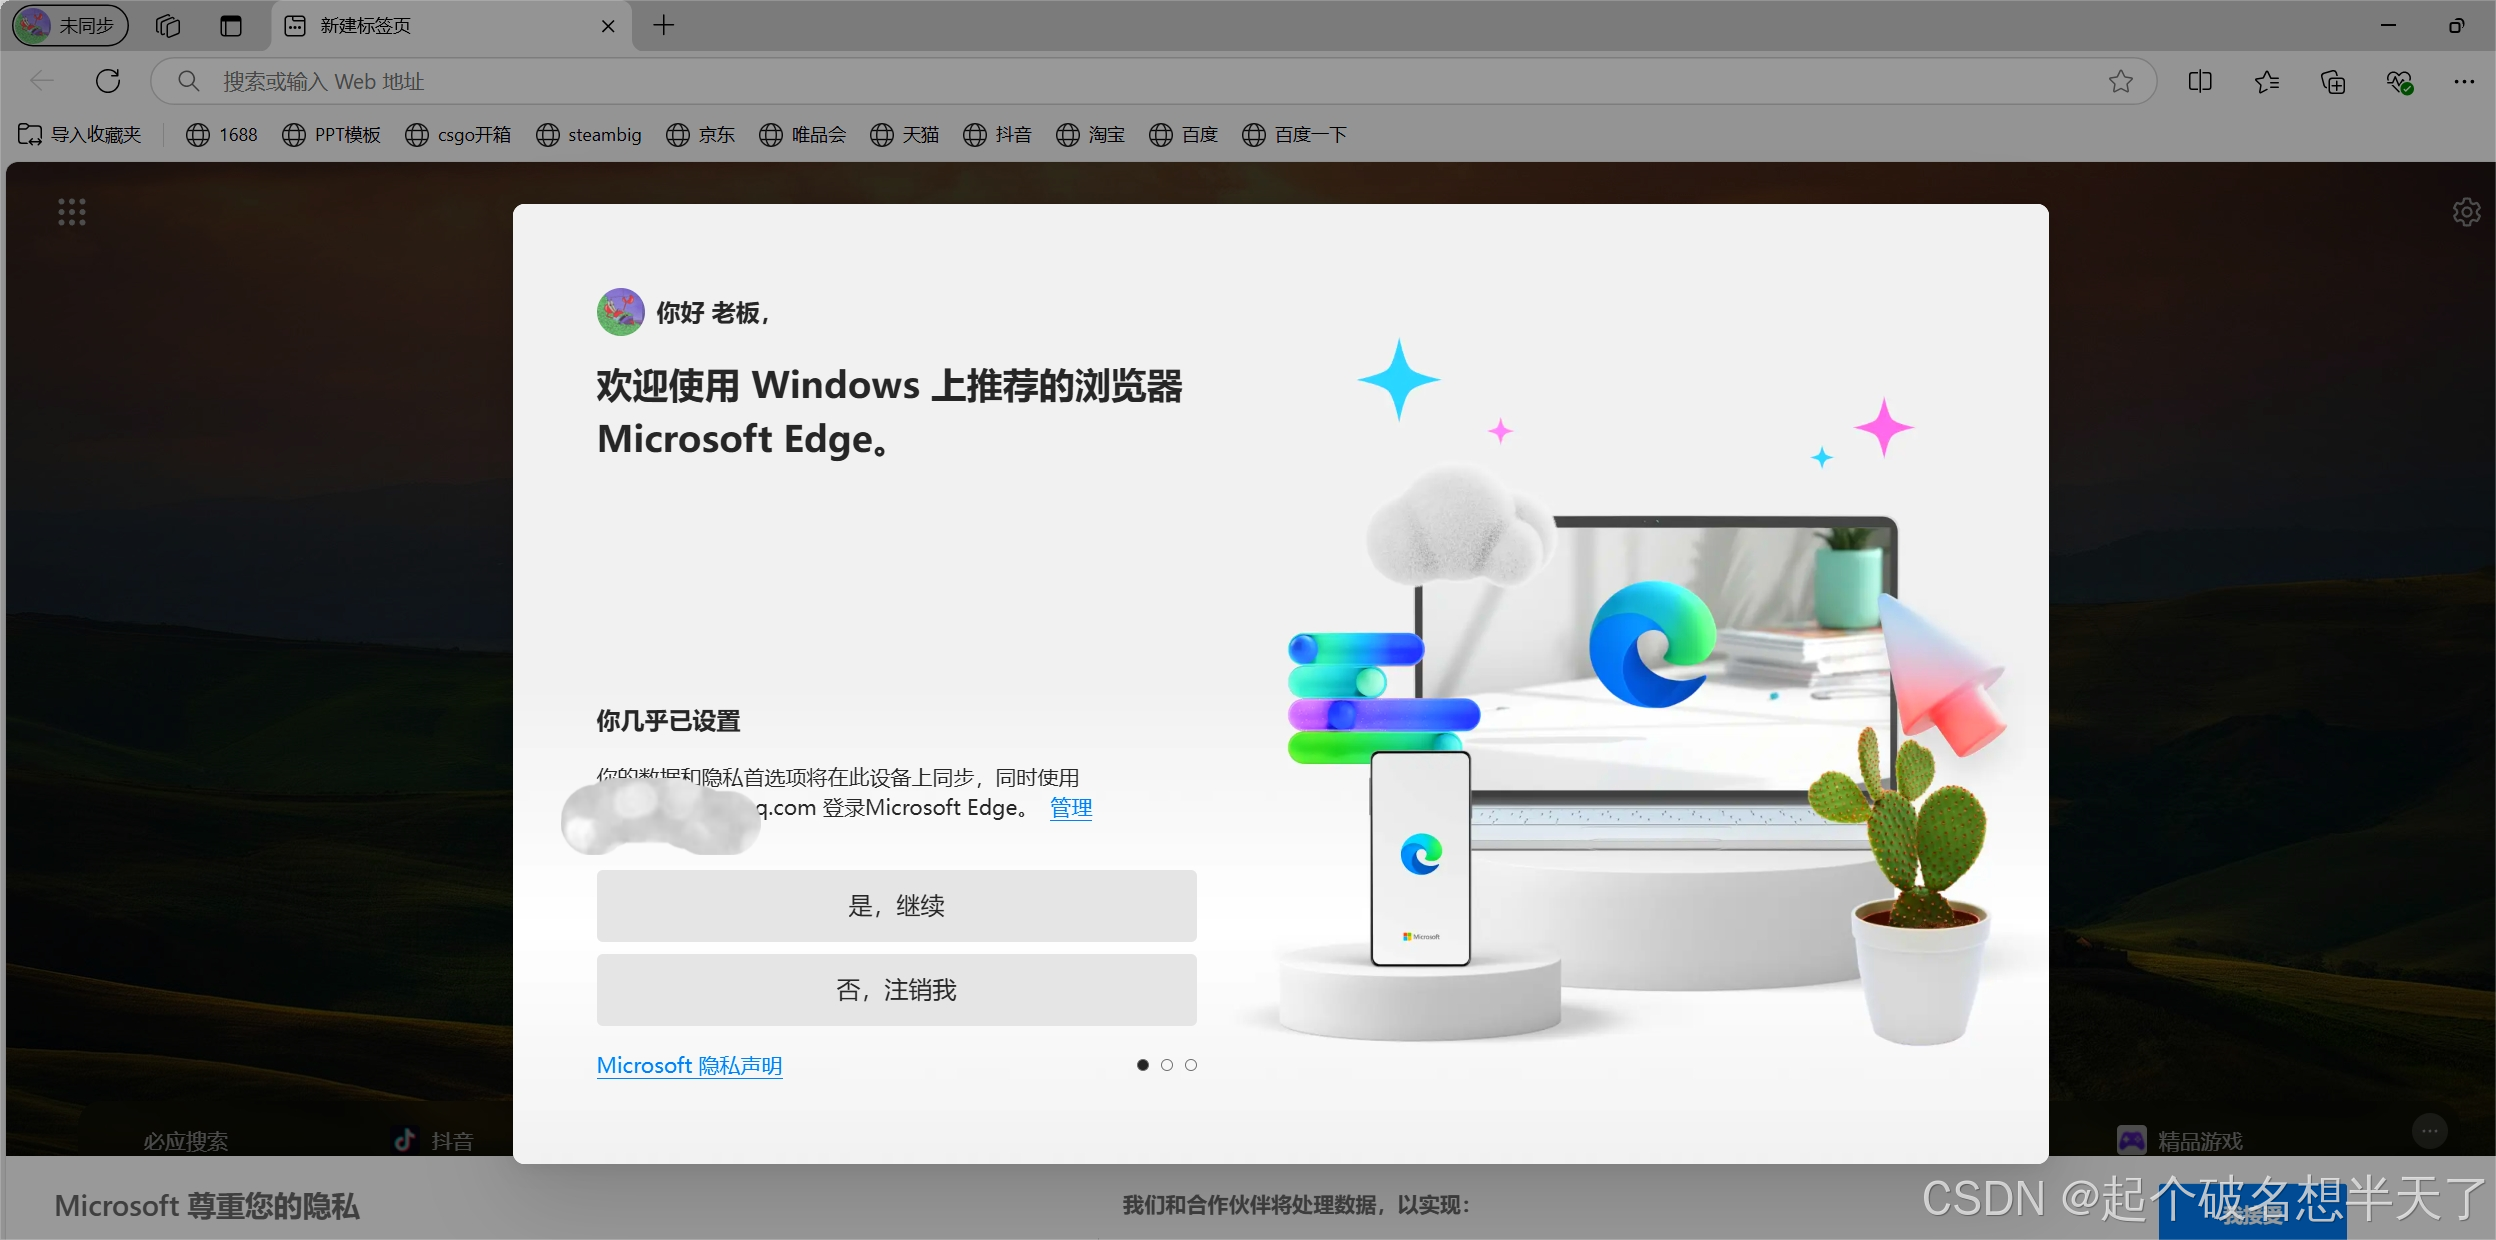This screenshot has width=2496, height=1240.
Task: Select the first page indicator dot
Action: (1143, 1065)
